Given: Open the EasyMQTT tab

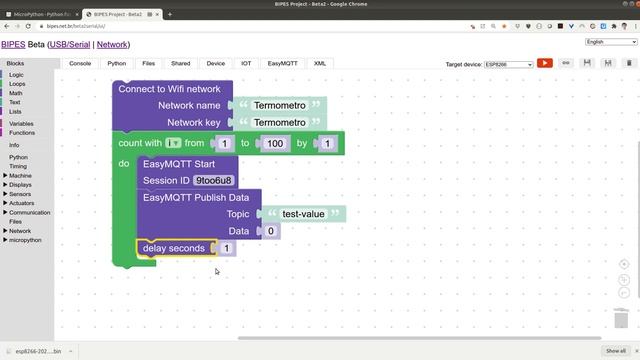Looking at the screenshot, I should coord(282,64).
